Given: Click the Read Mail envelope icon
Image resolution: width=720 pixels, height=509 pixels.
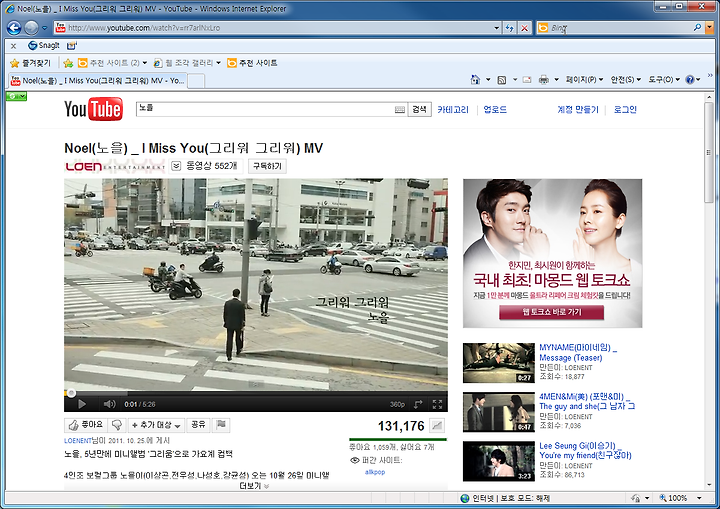Looking at the screenshot, I should click(x=527, y=80).
